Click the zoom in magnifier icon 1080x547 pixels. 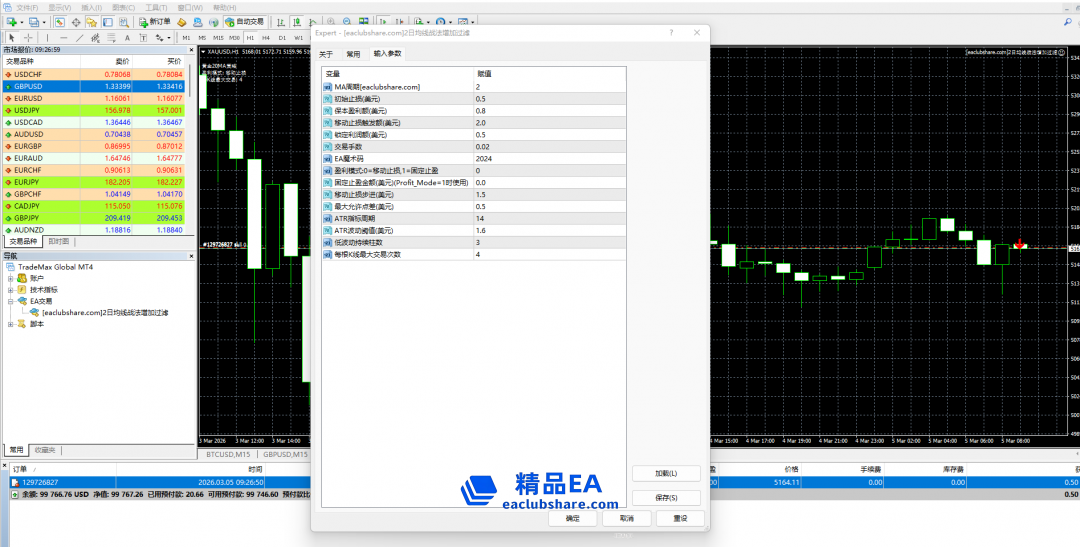coord(331,21)
